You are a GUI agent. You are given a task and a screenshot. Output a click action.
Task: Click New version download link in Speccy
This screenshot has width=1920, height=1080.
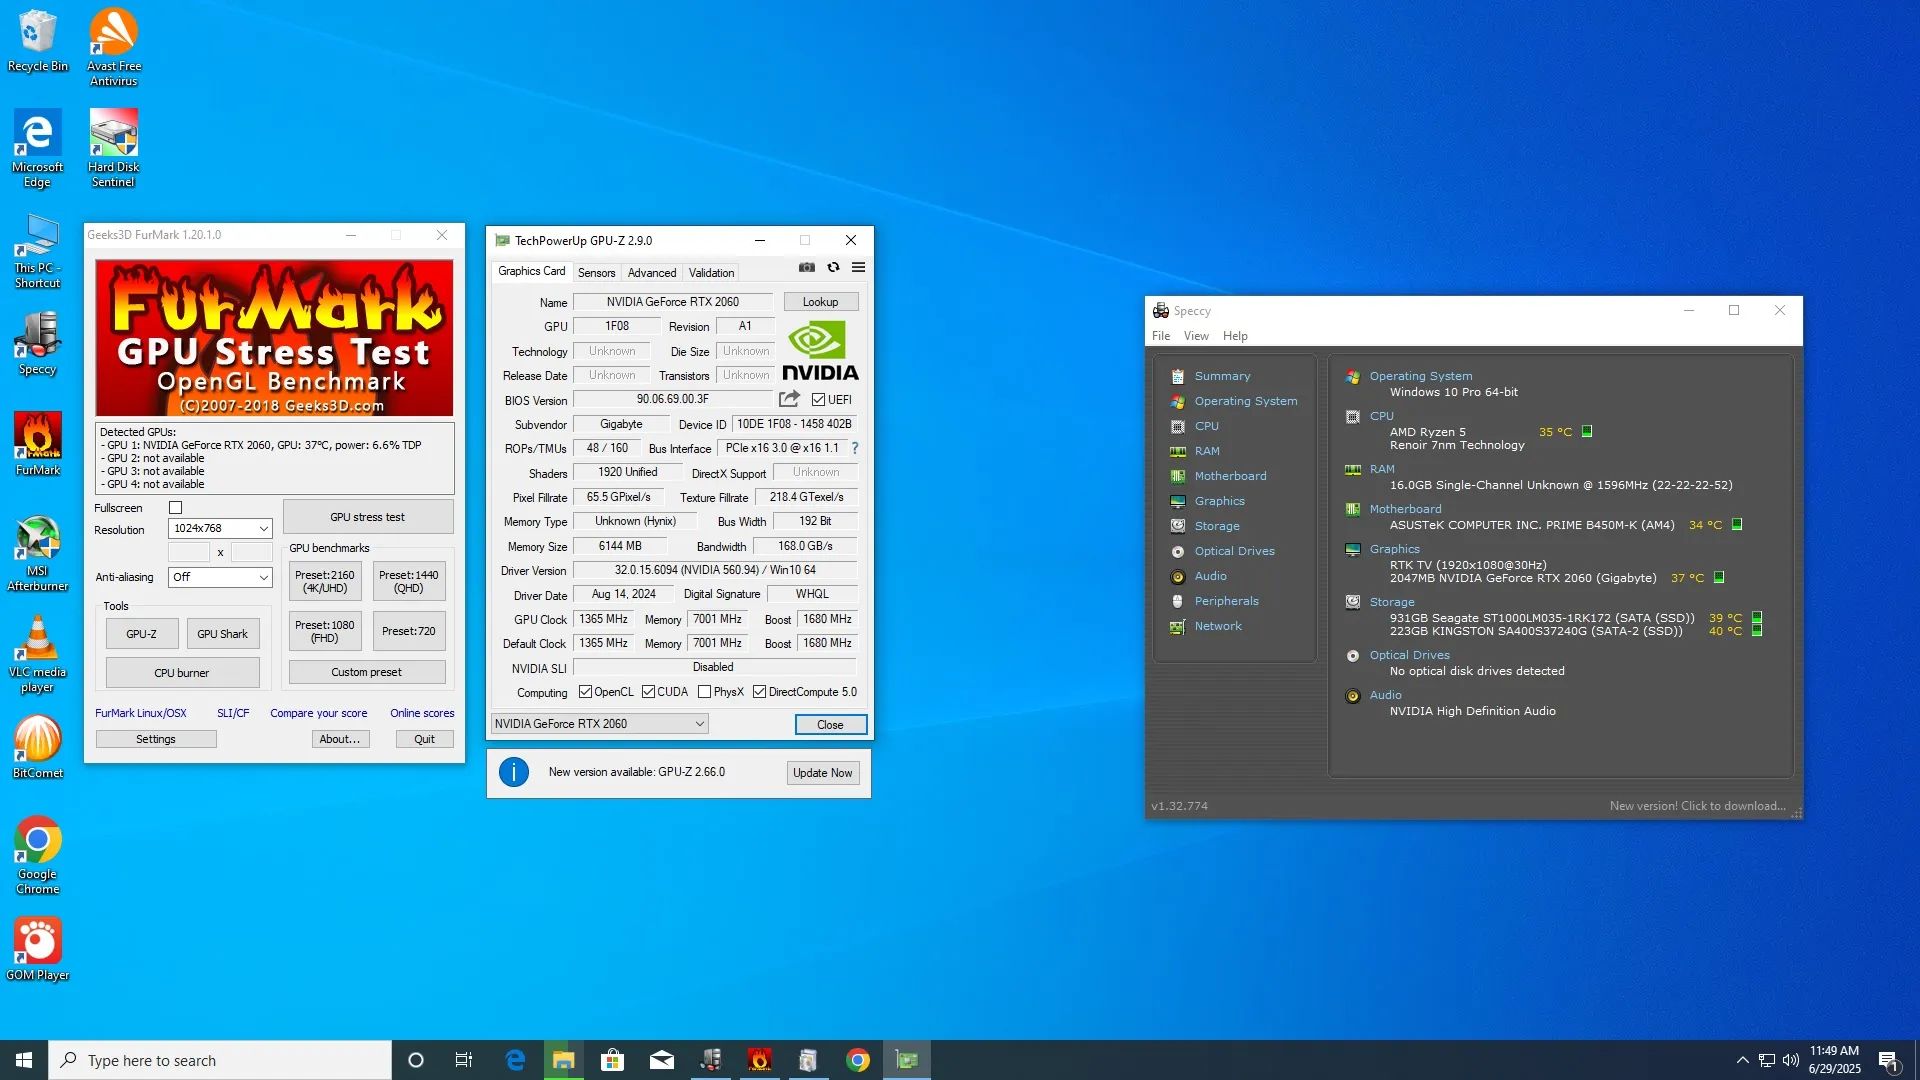pyautogui.click(x=1697, y=806)
